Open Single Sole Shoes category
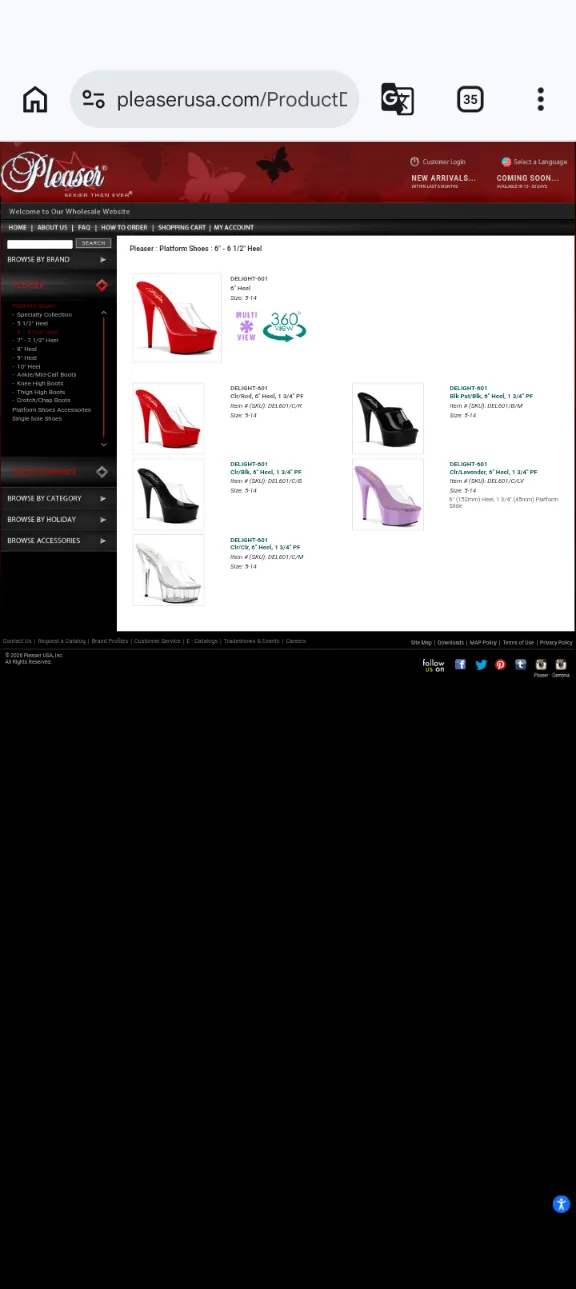The height and width of the screenshot is (1289, 576). 37,418
